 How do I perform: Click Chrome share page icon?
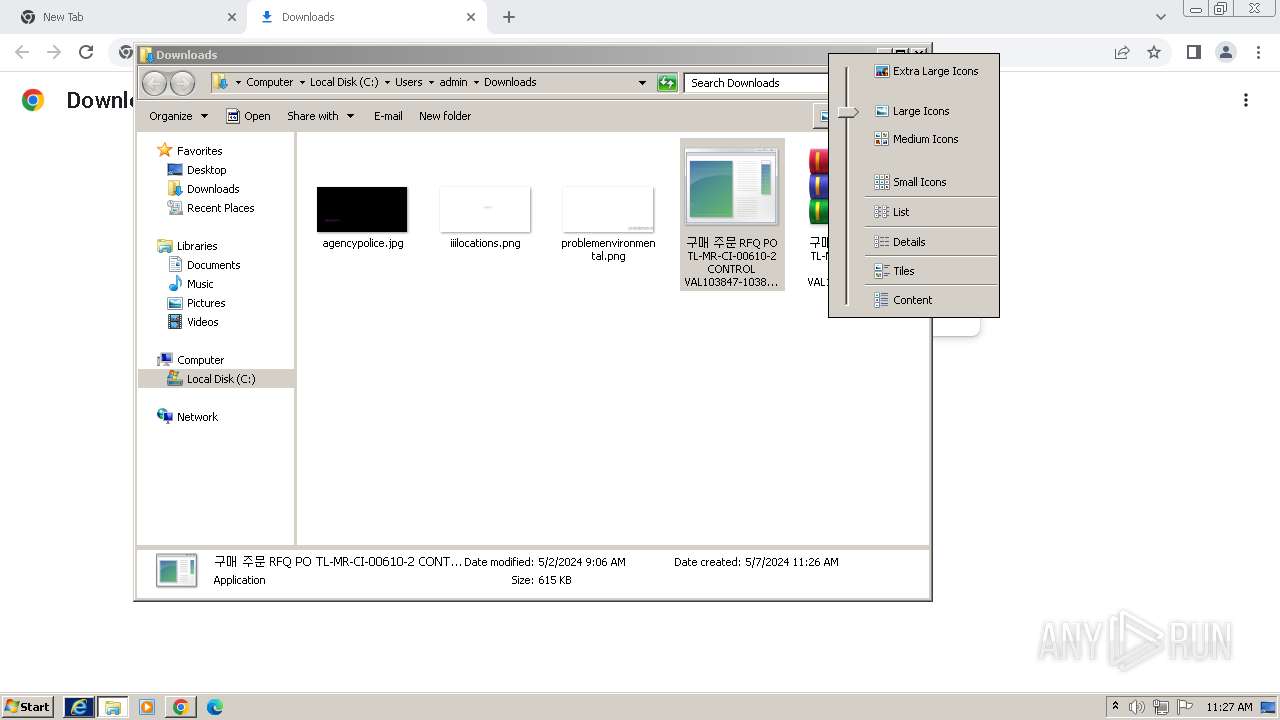tap(1122, 52)
